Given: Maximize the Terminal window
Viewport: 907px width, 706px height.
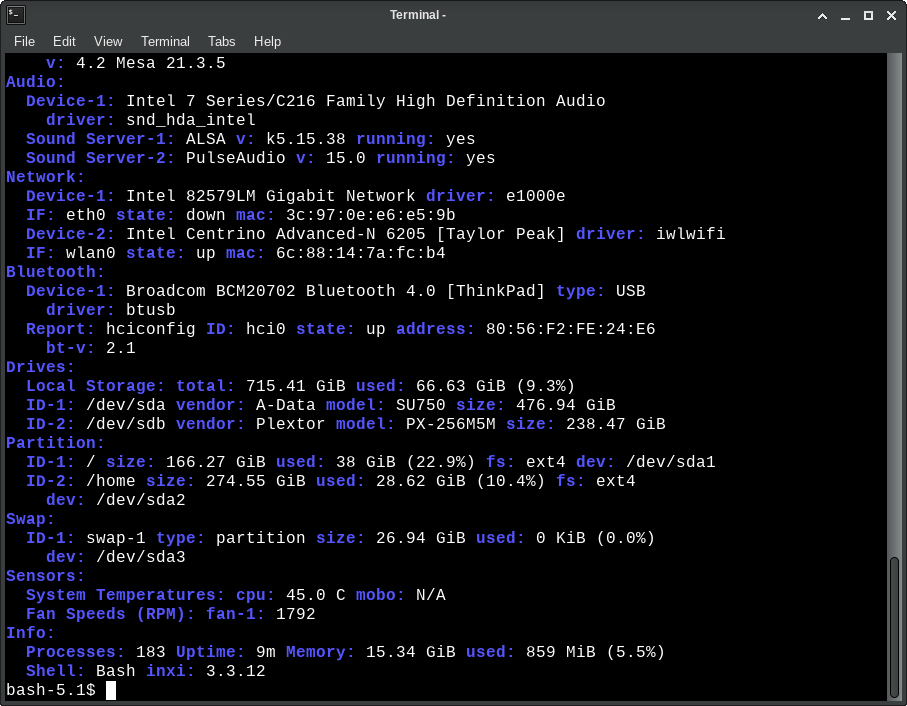Looking at the screenshot, I should 868,15.
